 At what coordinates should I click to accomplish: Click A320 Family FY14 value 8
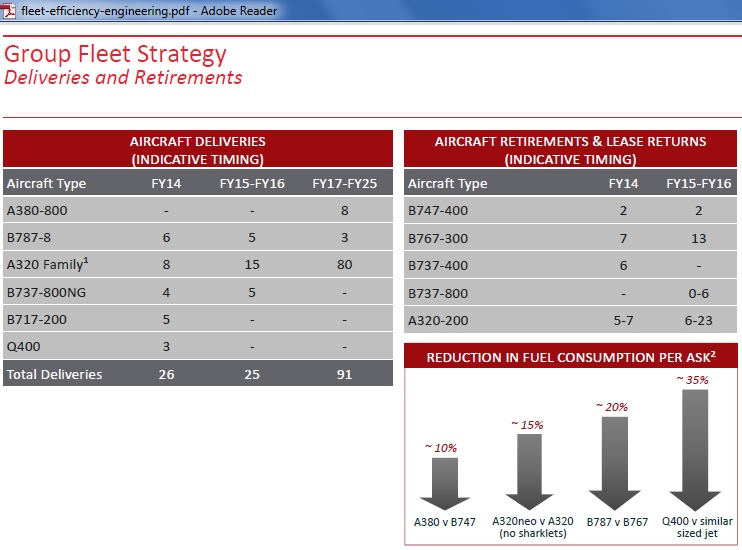tap(166, 265)
